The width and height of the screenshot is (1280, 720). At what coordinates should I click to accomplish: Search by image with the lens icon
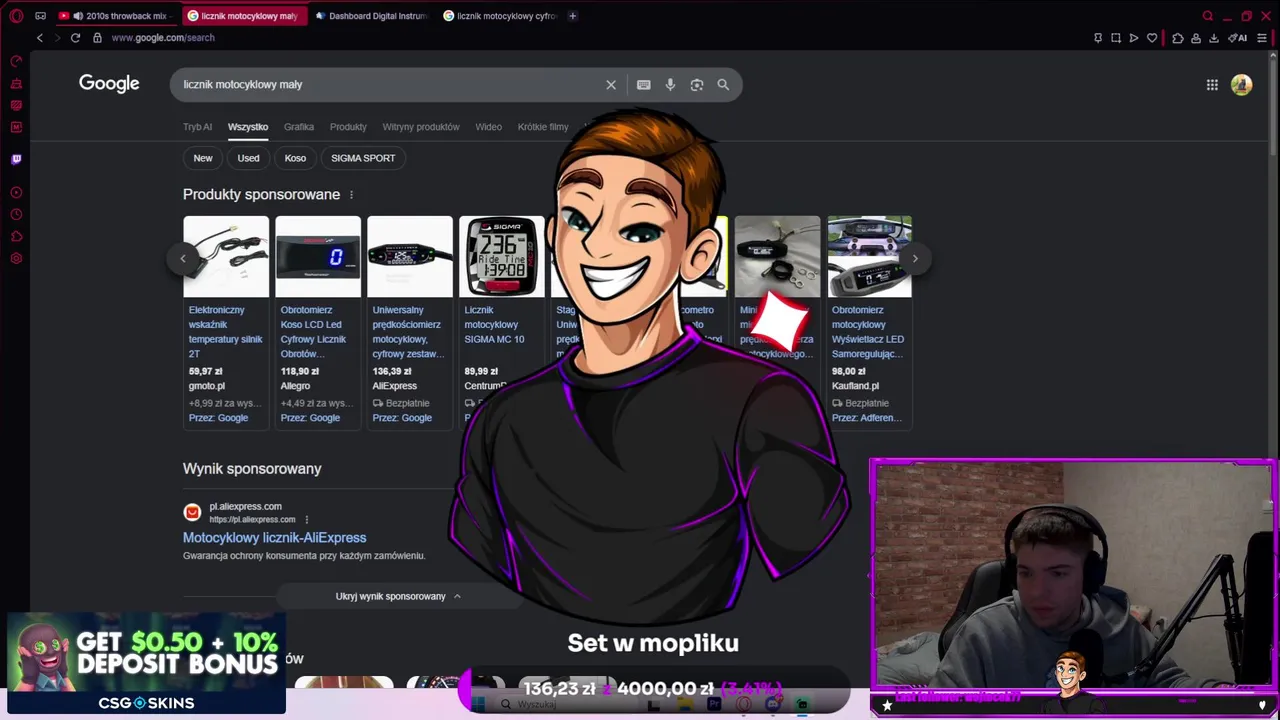[x=697, y=85]
